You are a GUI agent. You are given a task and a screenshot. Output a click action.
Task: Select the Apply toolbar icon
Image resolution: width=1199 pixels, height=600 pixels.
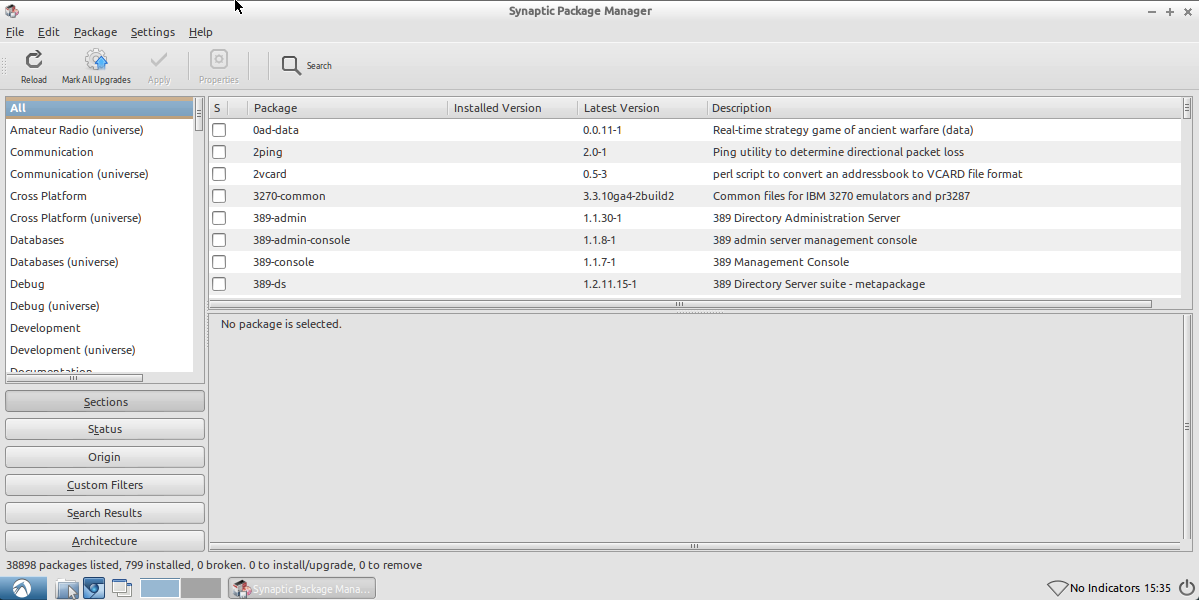(x=158, y=65)
